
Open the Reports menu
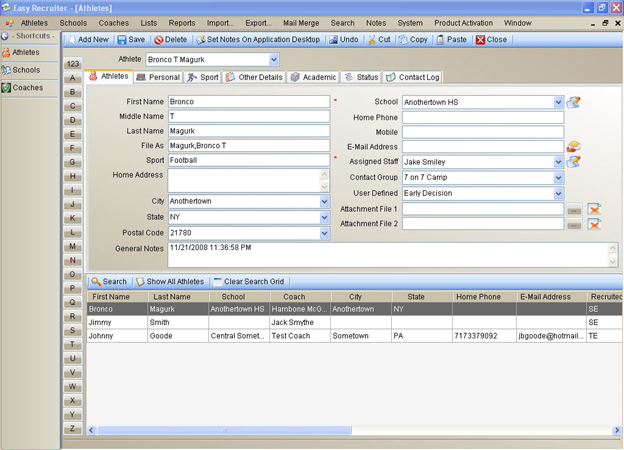pyautogui.click(x=182, y=23)
